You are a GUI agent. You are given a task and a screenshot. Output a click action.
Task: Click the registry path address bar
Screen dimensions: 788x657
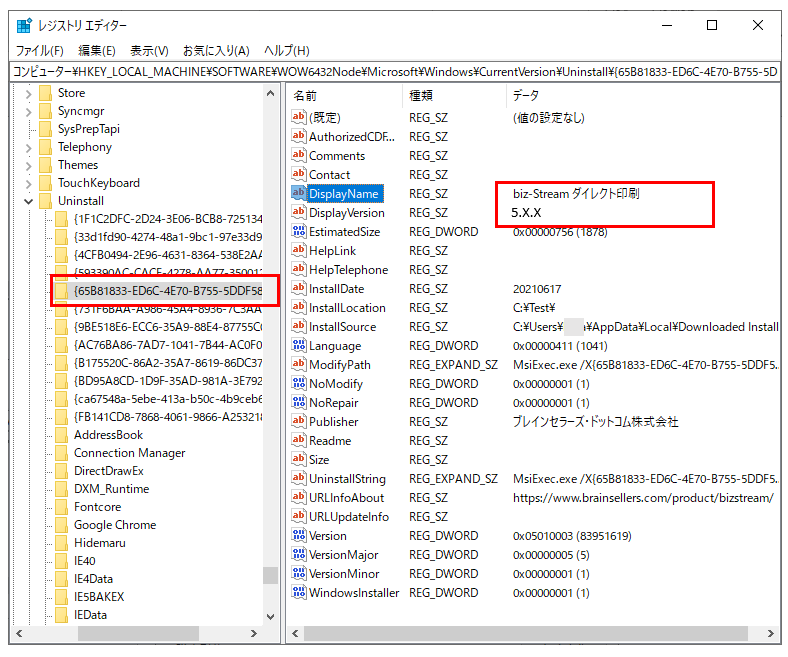[x=395, y=72]
